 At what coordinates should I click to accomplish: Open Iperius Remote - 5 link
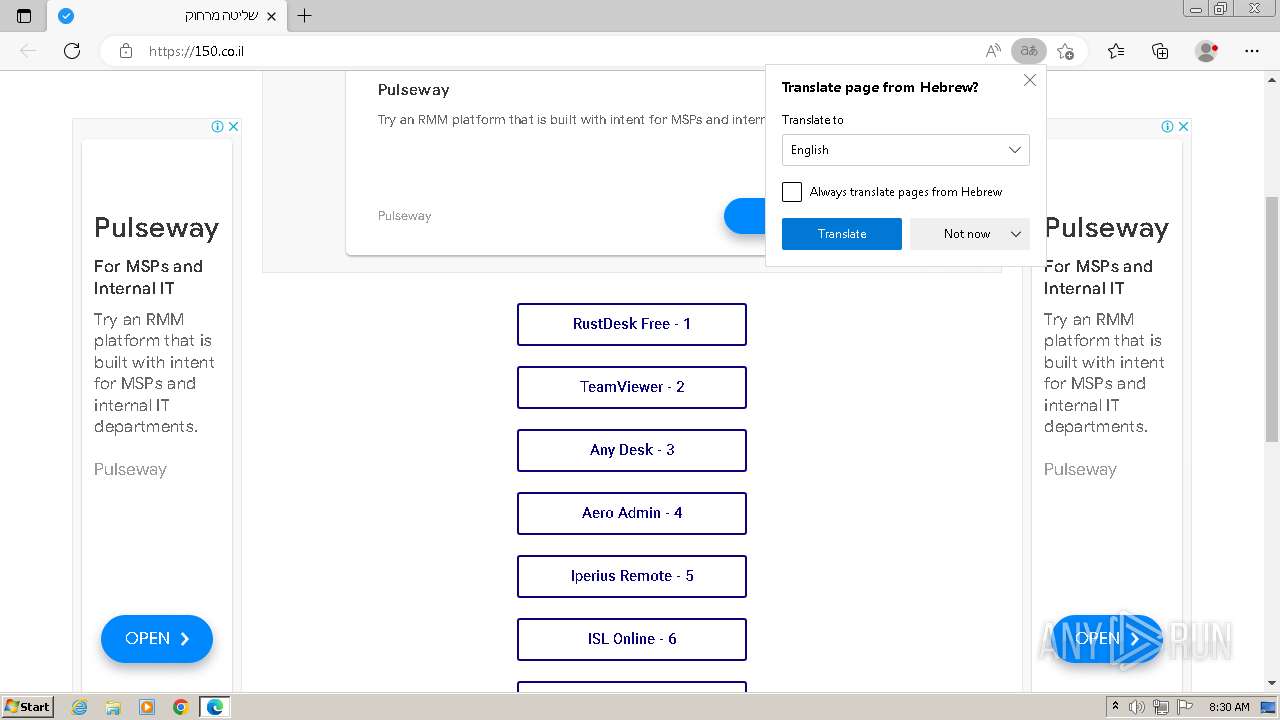tap(632, 576)
